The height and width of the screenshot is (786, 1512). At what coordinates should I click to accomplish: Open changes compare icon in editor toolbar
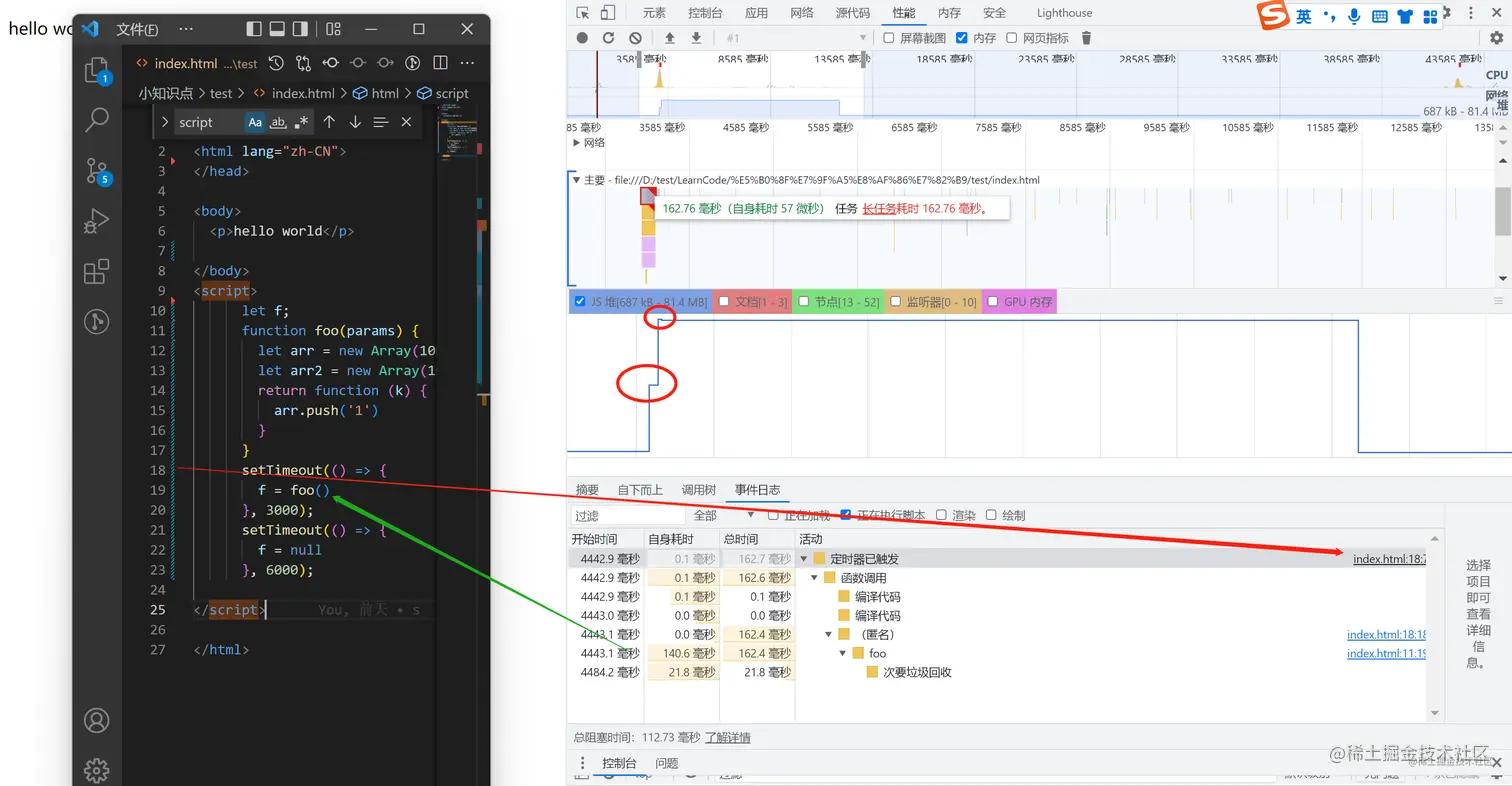tap(304, 63)
